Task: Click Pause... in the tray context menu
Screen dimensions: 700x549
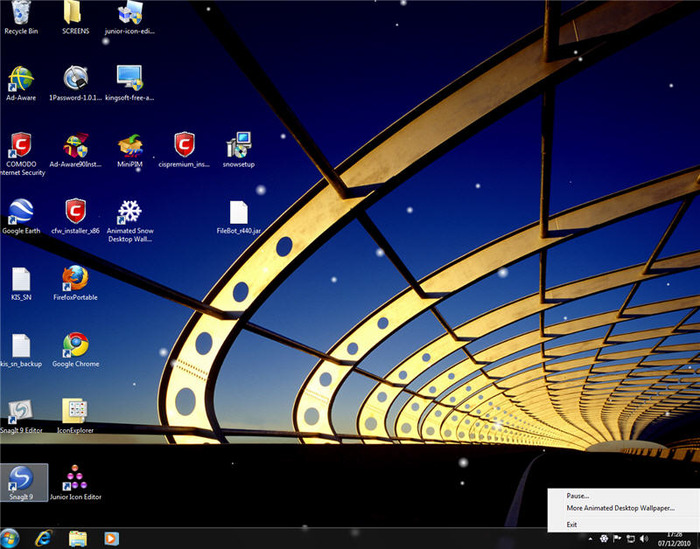Action: 578,495
